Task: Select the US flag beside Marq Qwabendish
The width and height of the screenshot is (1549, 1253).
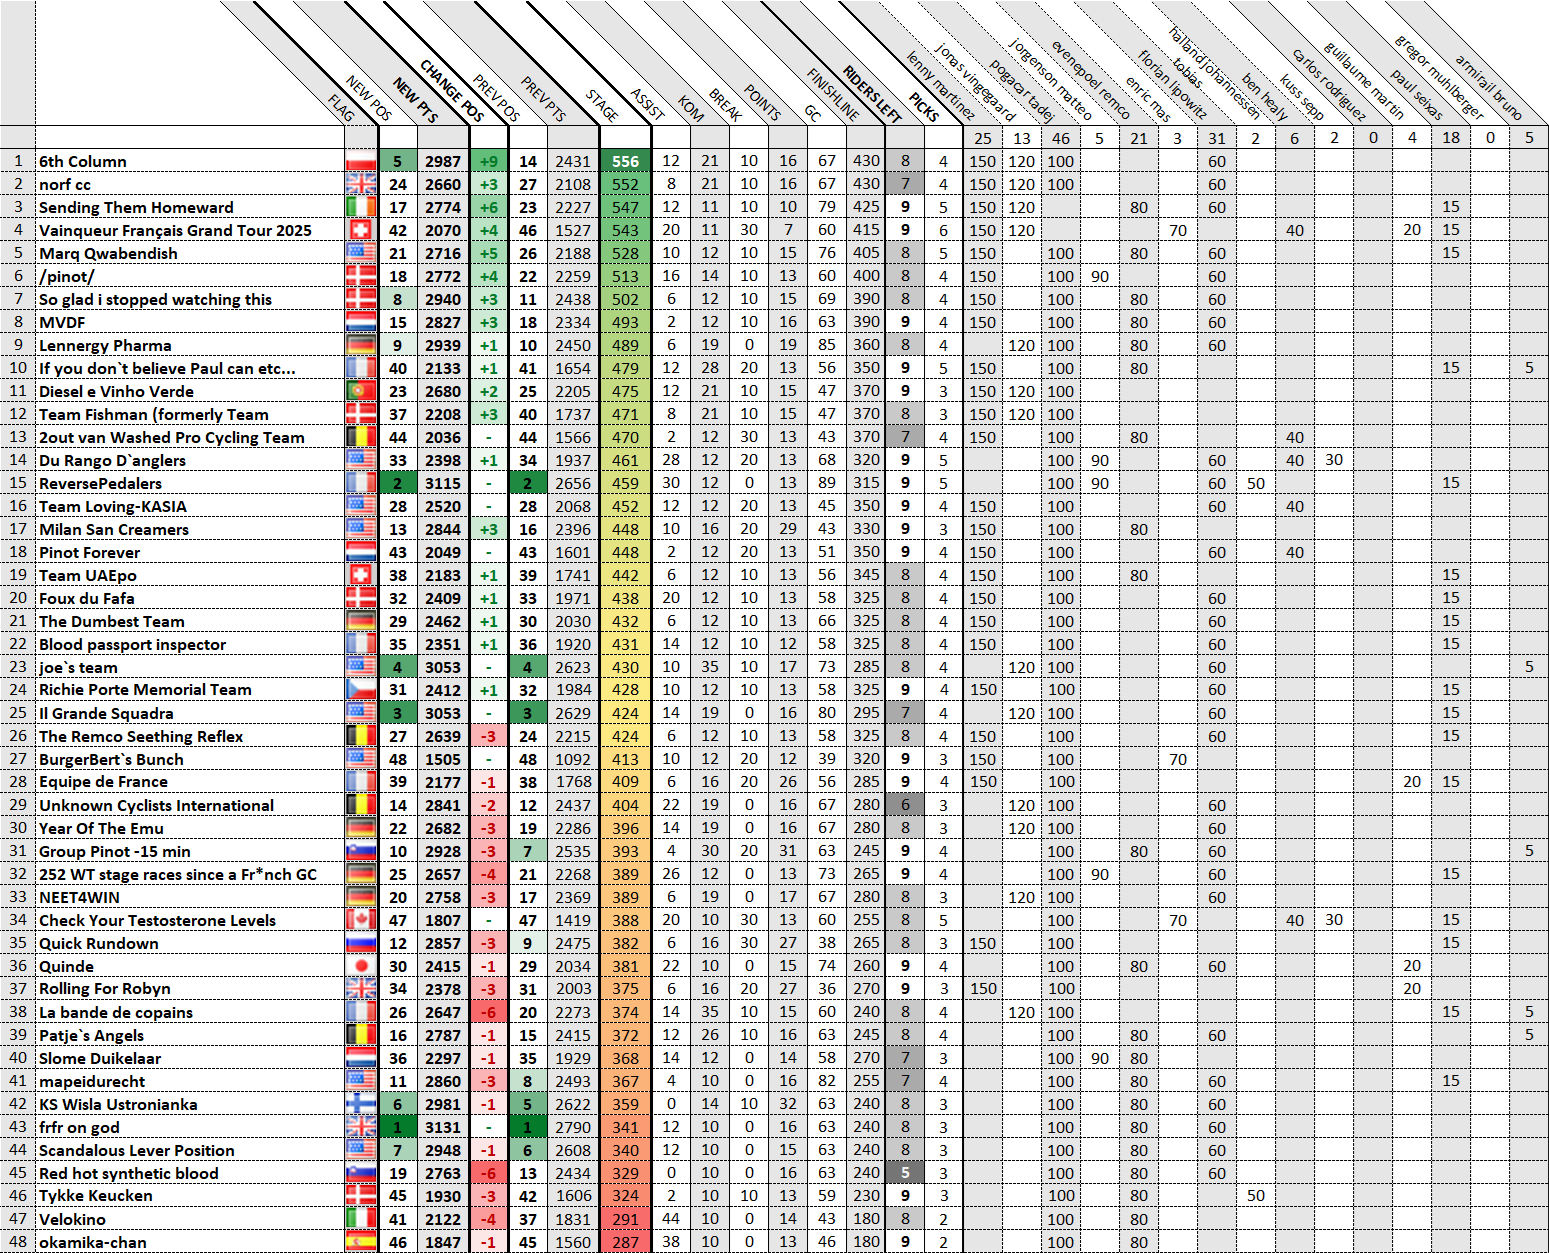Action: click(361, 253)
